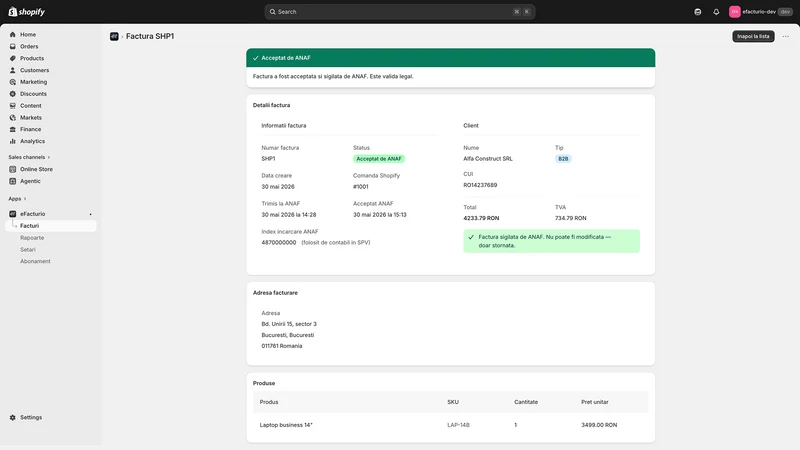Click the Analytics bar chart icon
The width and height of the screenshot is (800, 450).
coord(13,141)
